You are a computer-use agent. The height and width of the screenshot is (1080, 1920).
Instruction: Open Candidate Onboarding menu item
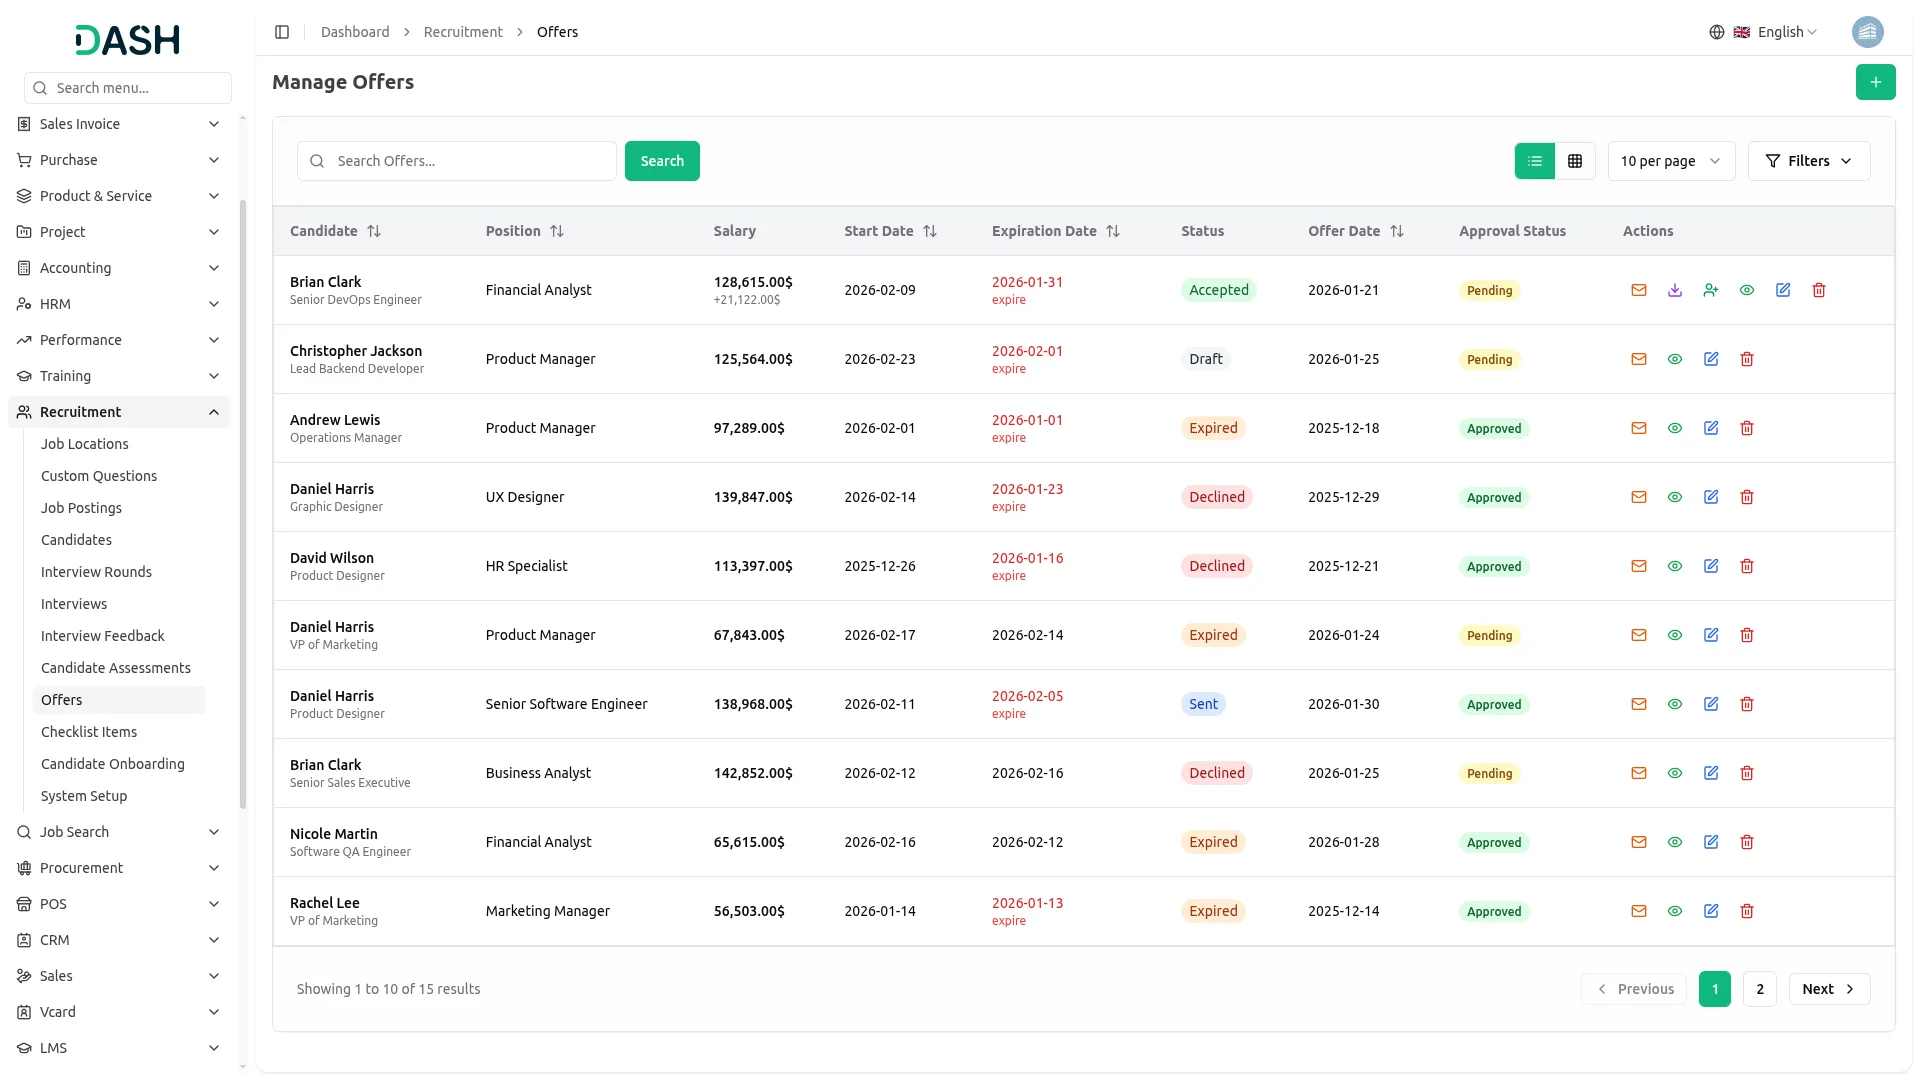[x=112, y=764]
